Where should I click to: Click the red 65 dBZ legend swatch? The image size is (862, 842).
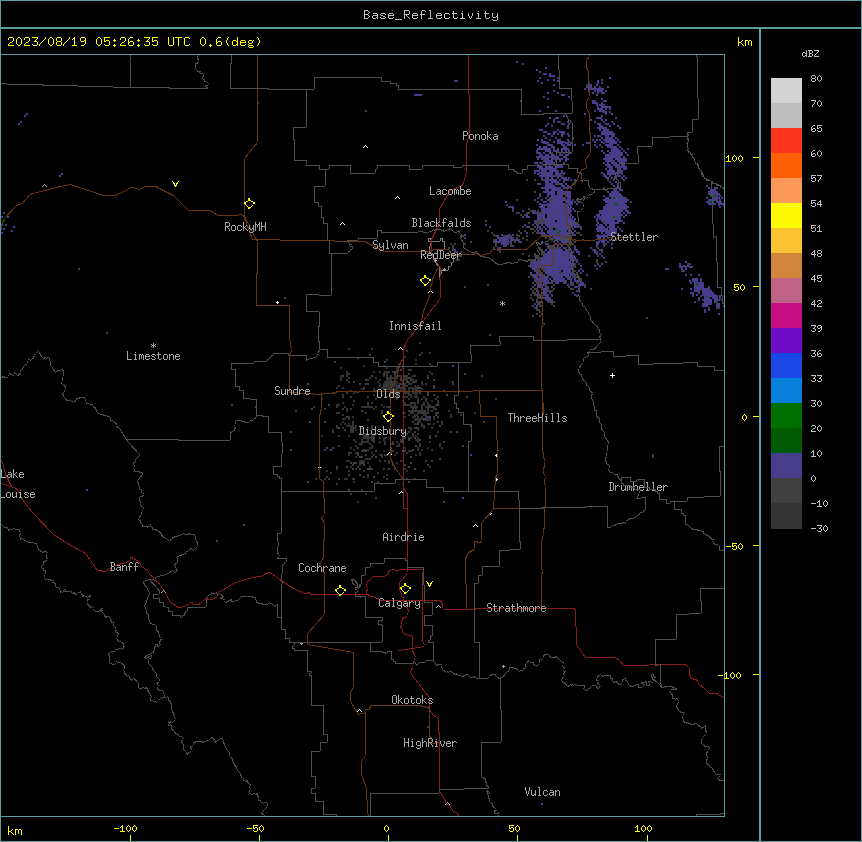click(x=786, y=140)
